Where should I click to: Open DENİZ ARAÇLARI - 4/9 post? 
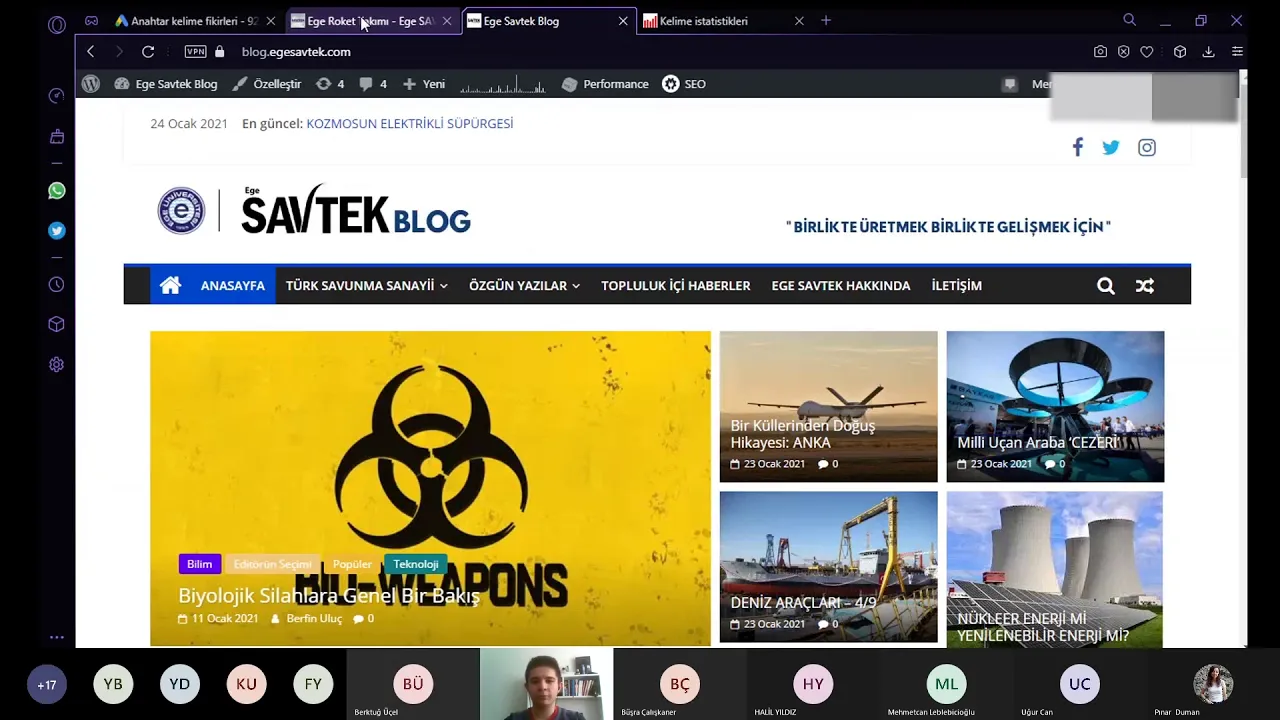coord(803,603)
